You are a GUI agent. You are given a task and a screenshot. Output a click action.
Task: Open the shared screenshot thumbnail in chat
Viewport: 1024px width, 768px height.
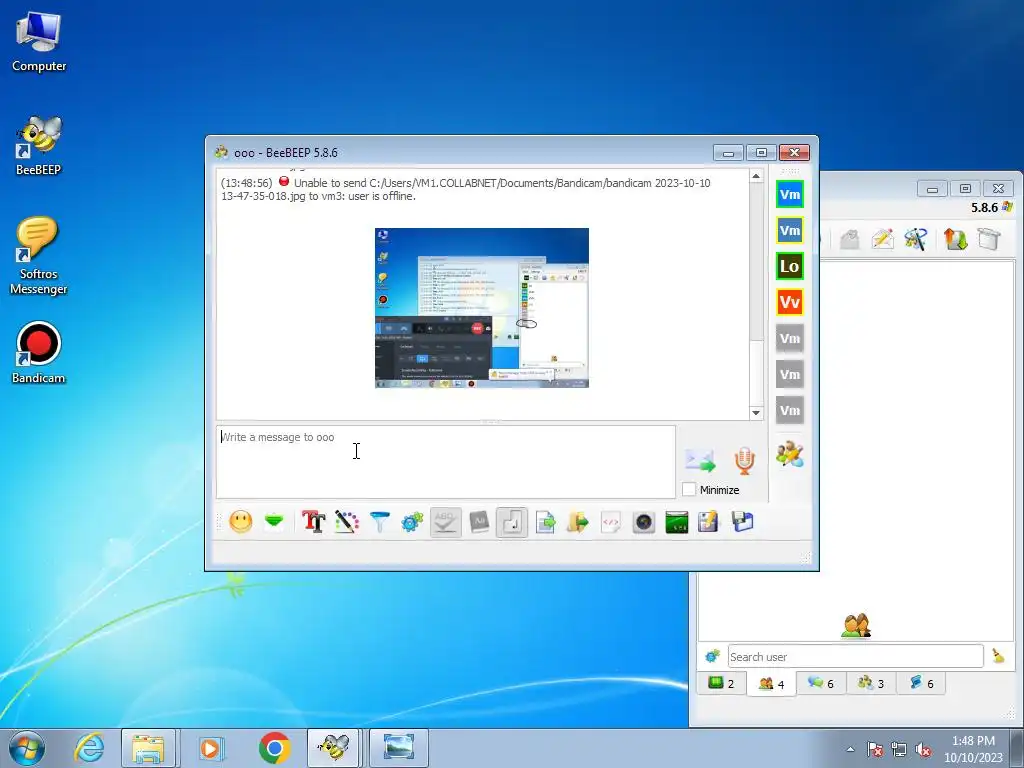click(482, 308)
